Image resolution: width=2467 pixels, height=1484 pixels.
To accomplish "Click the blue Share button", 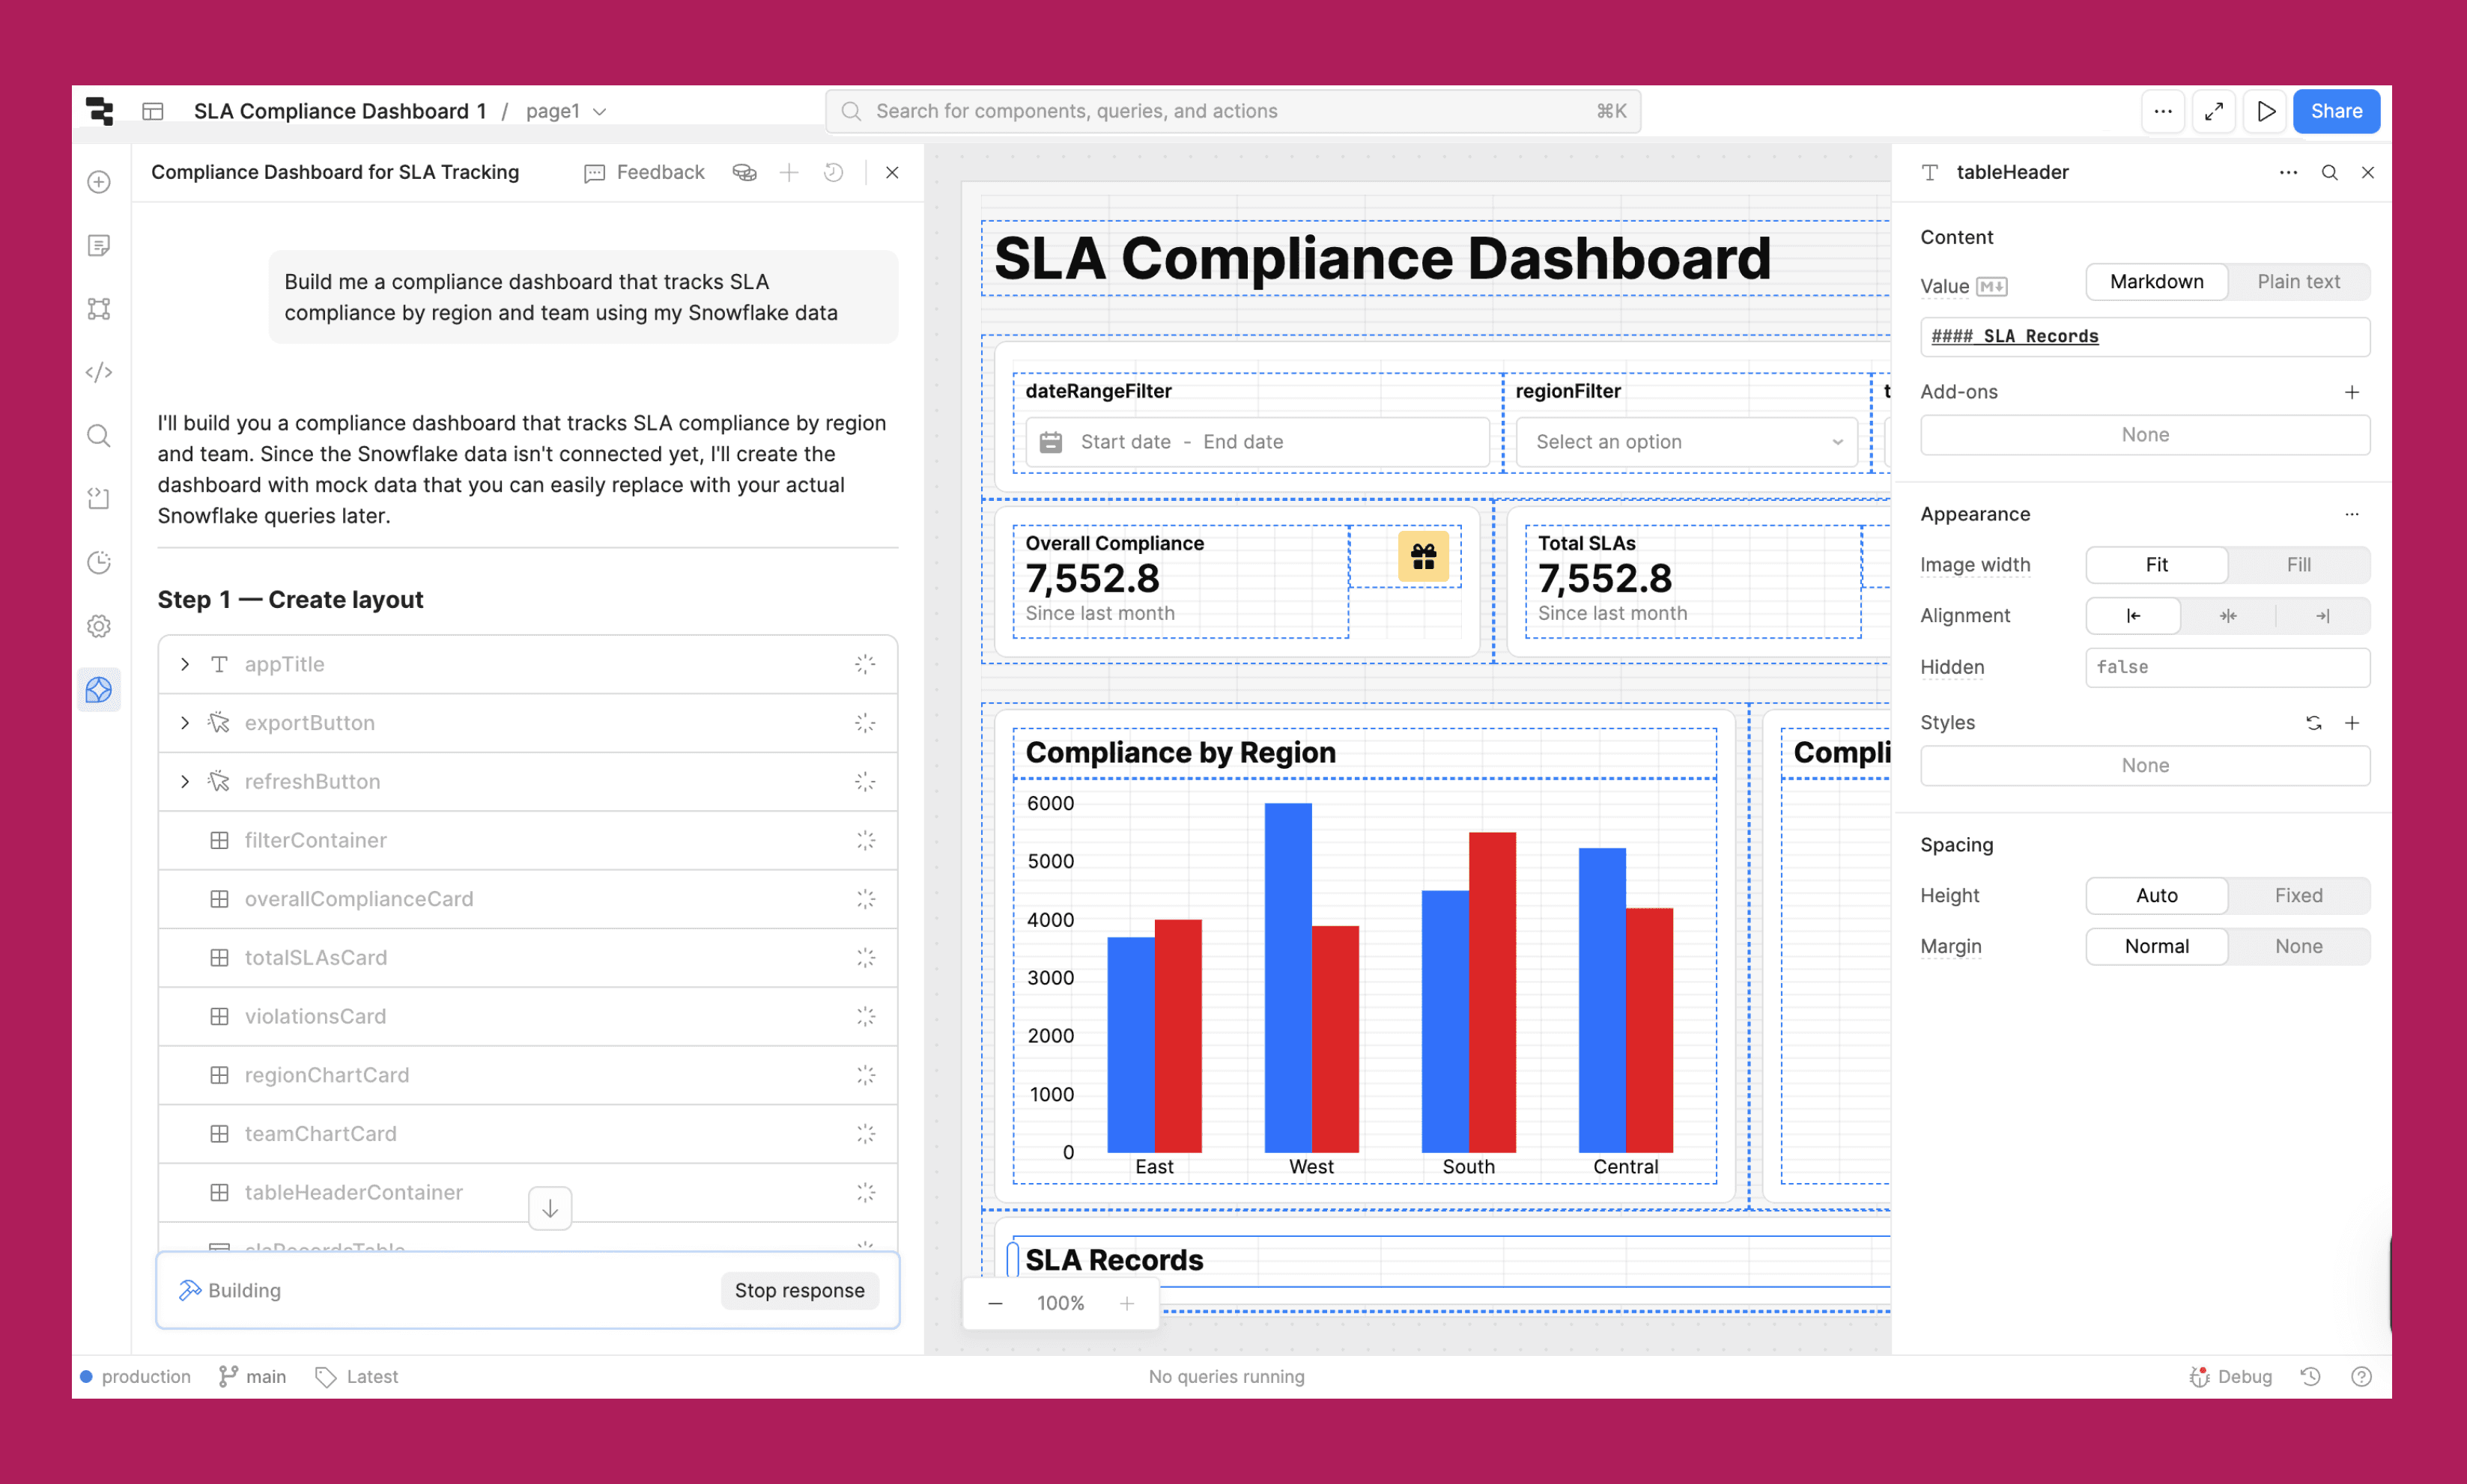I will coord(2335,111).
